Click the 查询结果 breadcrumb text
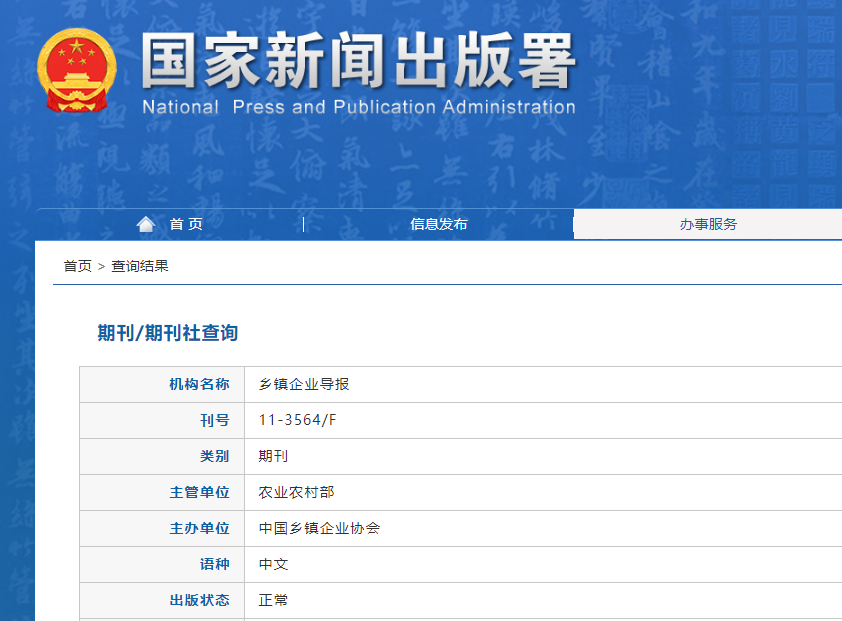842x621 pixels. tap(140, 266)
